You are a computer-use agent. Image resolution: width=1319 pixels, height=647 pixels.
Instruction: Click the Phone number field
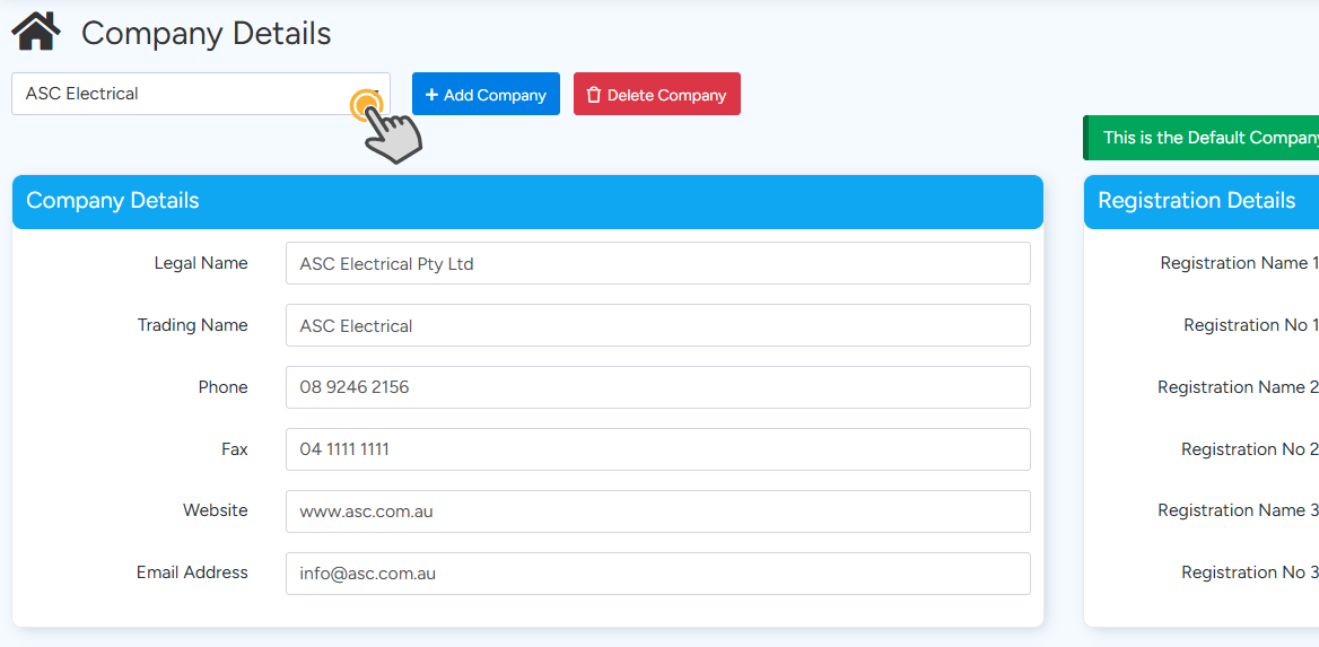pos(657,388)
